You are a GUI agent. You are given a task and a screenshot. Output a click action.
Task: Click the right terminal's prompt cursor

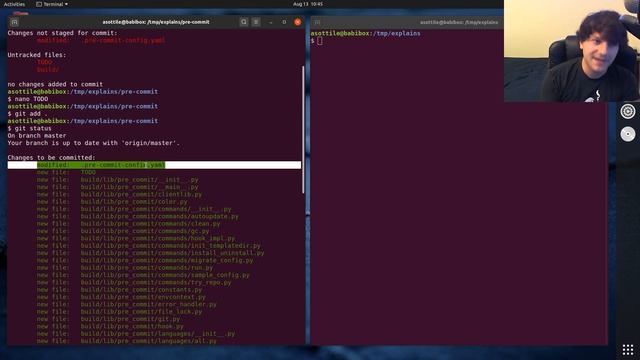pyautogui.click(x=320, y=40)
